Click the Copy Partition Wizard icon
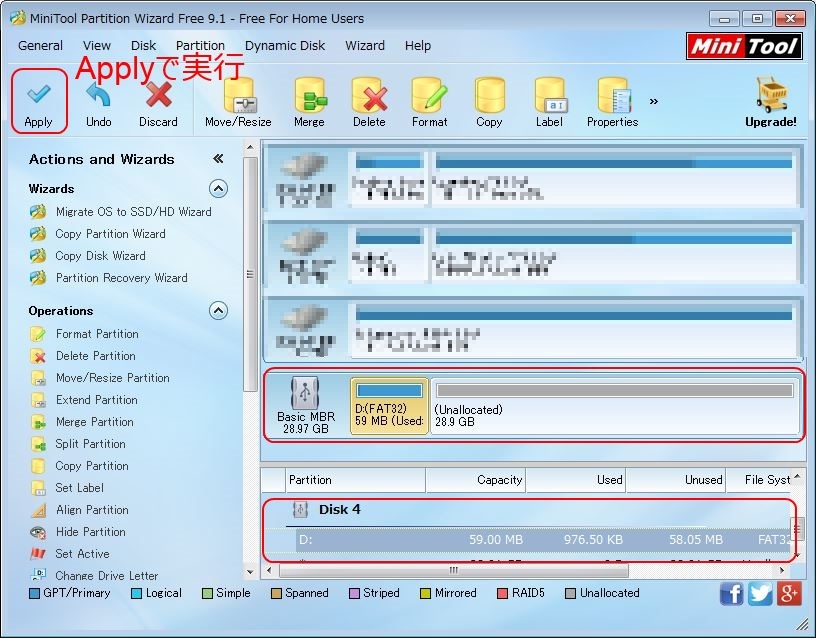816x638 pixels. [x=38, y=234]
